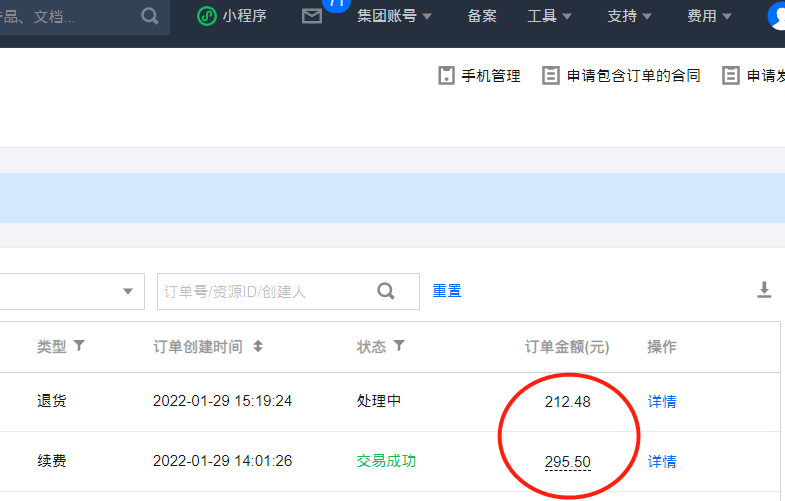Click the search magnifier in top bar
Screen dimensions: 785x501
(x=149, y=16)
